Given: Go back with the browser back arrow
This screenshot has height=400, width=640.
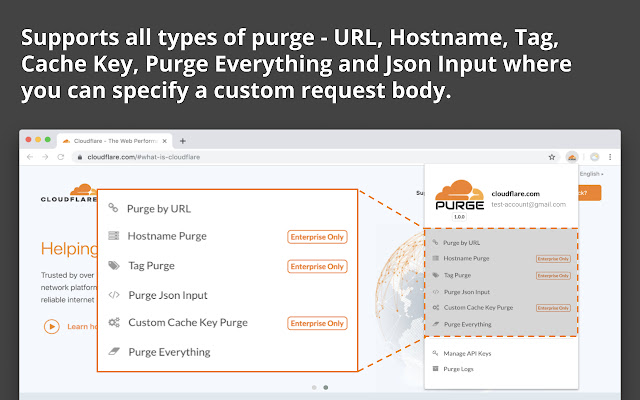Looking at the screenshot, I should (30, 157).
